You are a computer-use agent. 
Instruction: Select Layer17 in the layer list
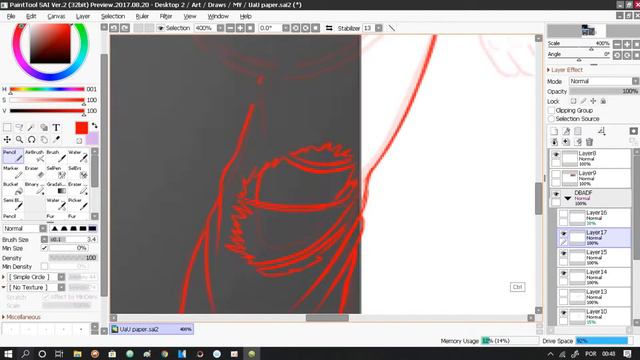[x=594, y=237]
